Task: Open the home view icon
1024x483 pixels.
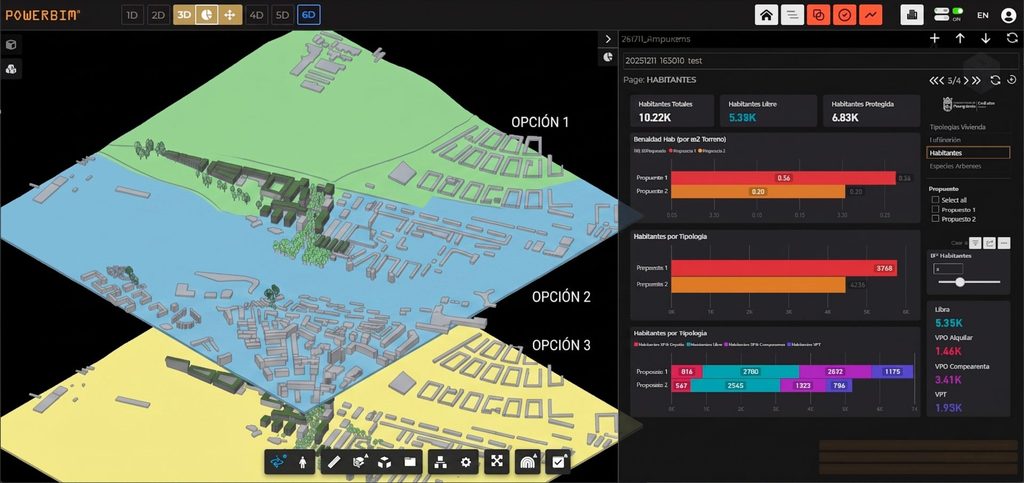Action: coord(766,14)
